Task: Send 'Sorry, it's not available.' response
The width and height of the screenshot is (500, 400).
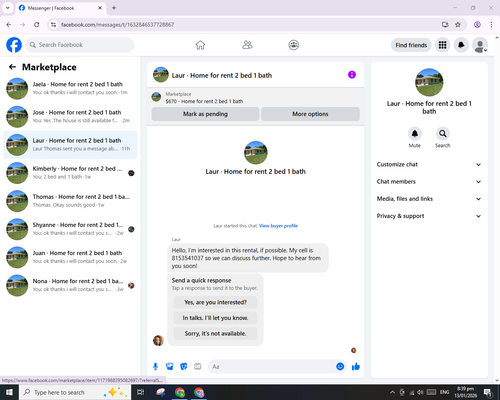Action: [215, 333]
